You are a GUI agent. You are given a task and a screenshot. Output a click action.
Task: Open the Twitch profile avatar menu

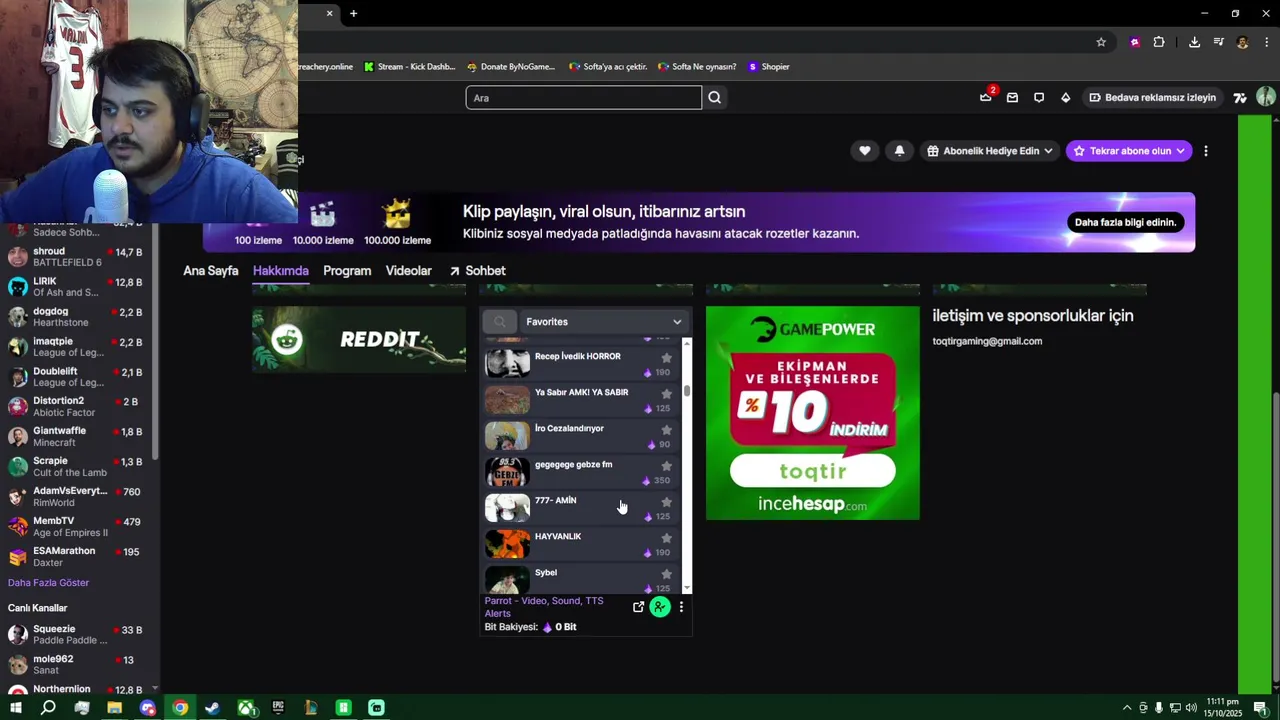1266,97
